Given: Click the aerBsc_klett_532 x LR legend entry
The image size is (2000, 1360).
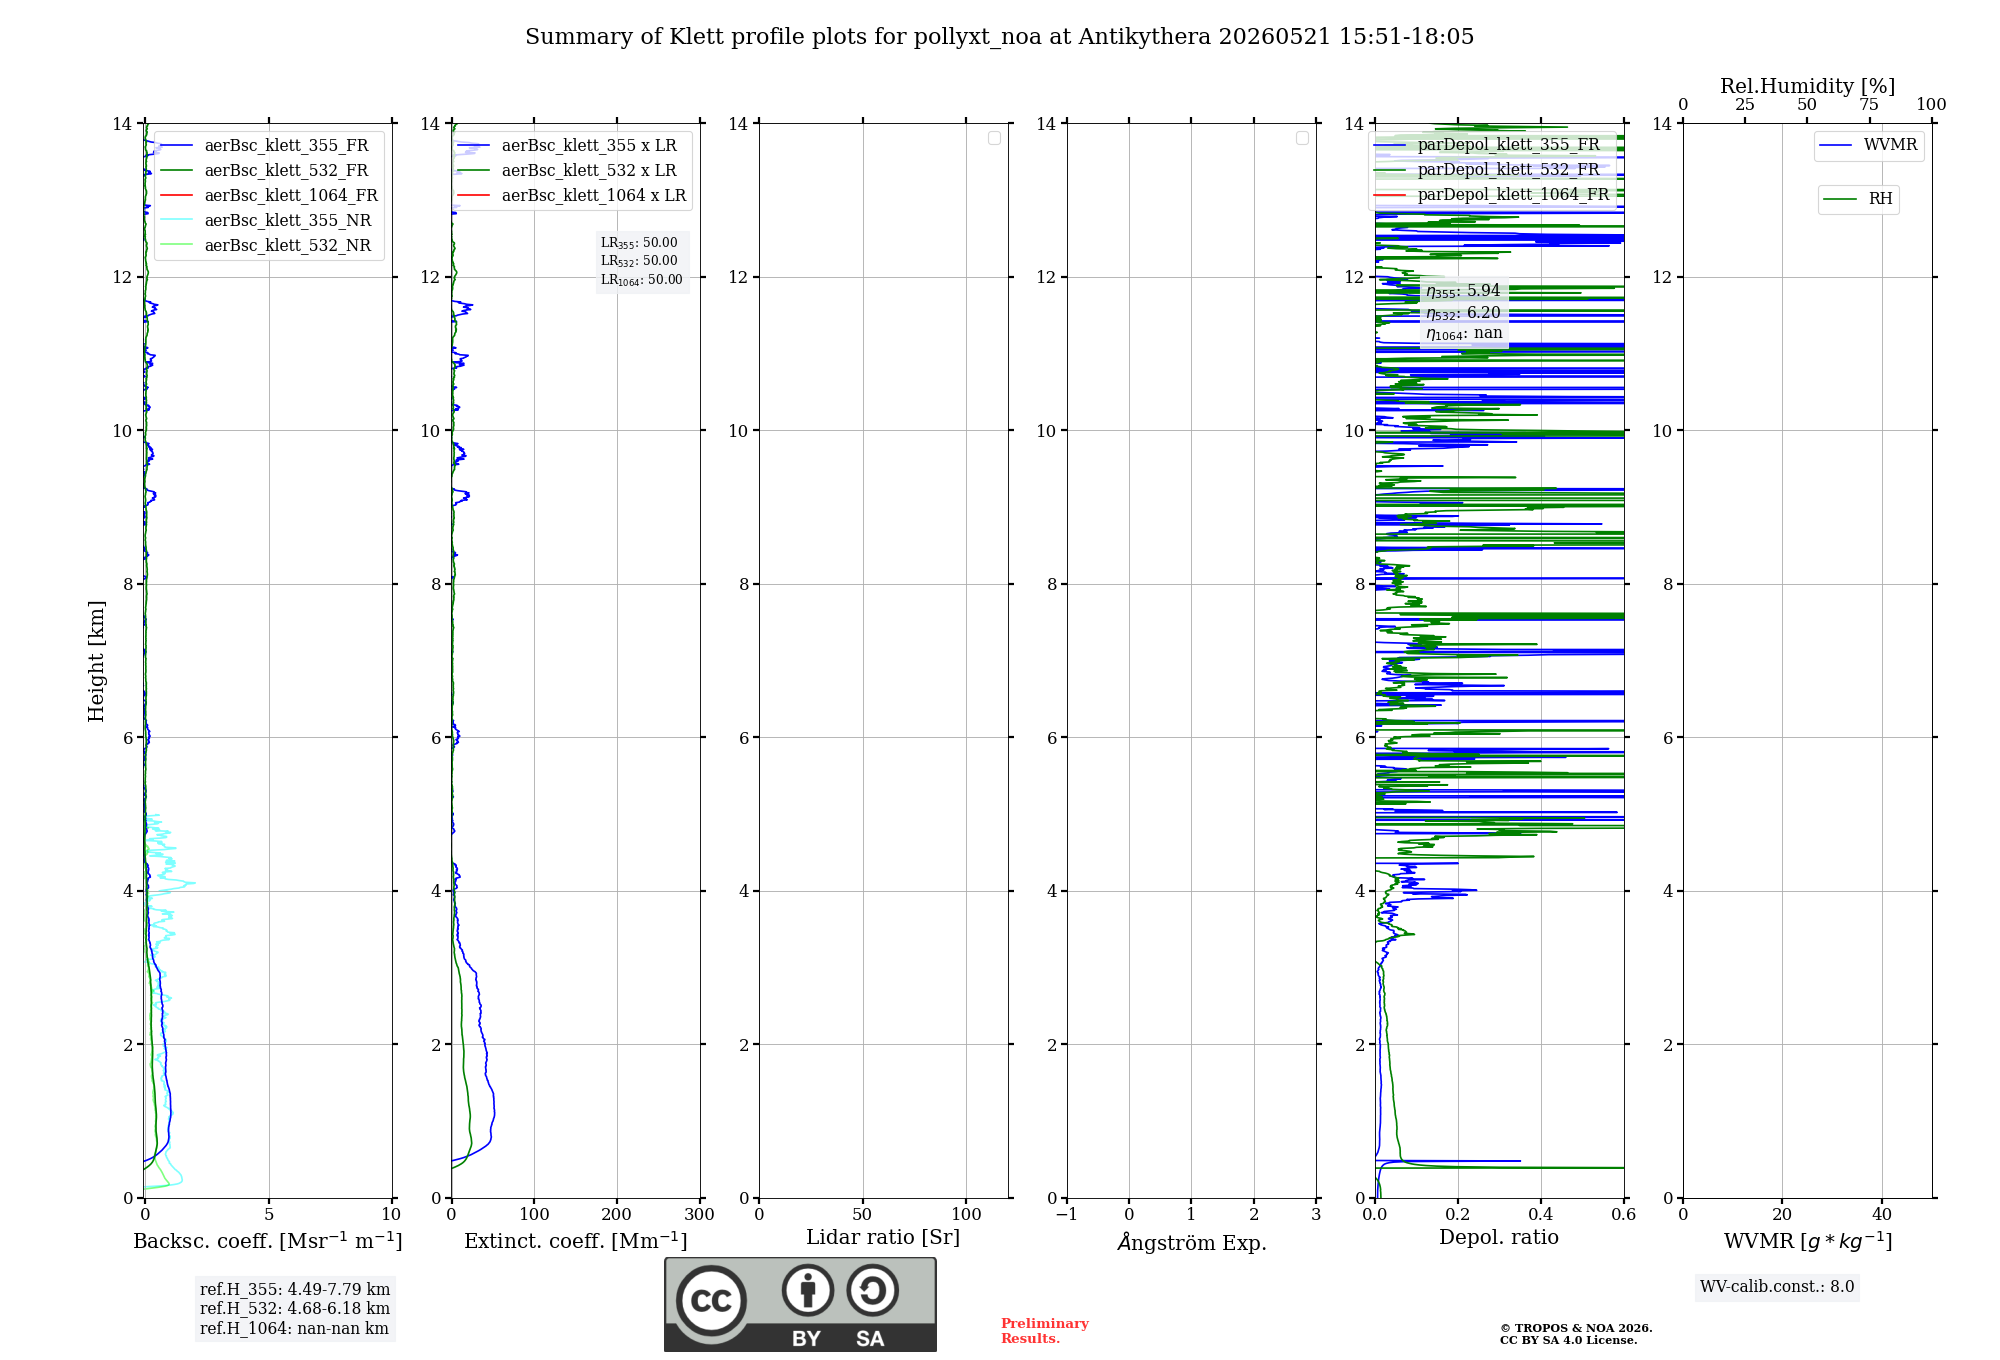Looking at the screenshot, I should (567, 171).
